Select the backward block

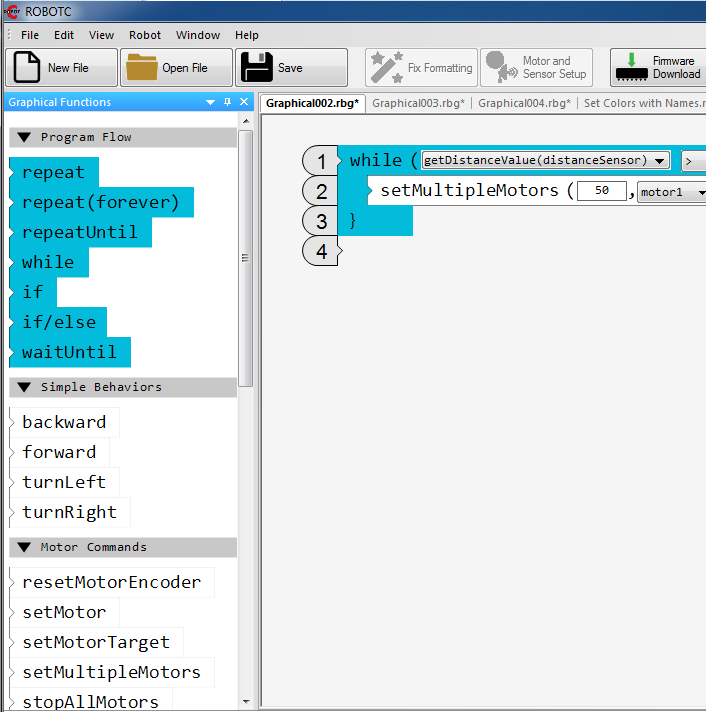pos(64,422)
